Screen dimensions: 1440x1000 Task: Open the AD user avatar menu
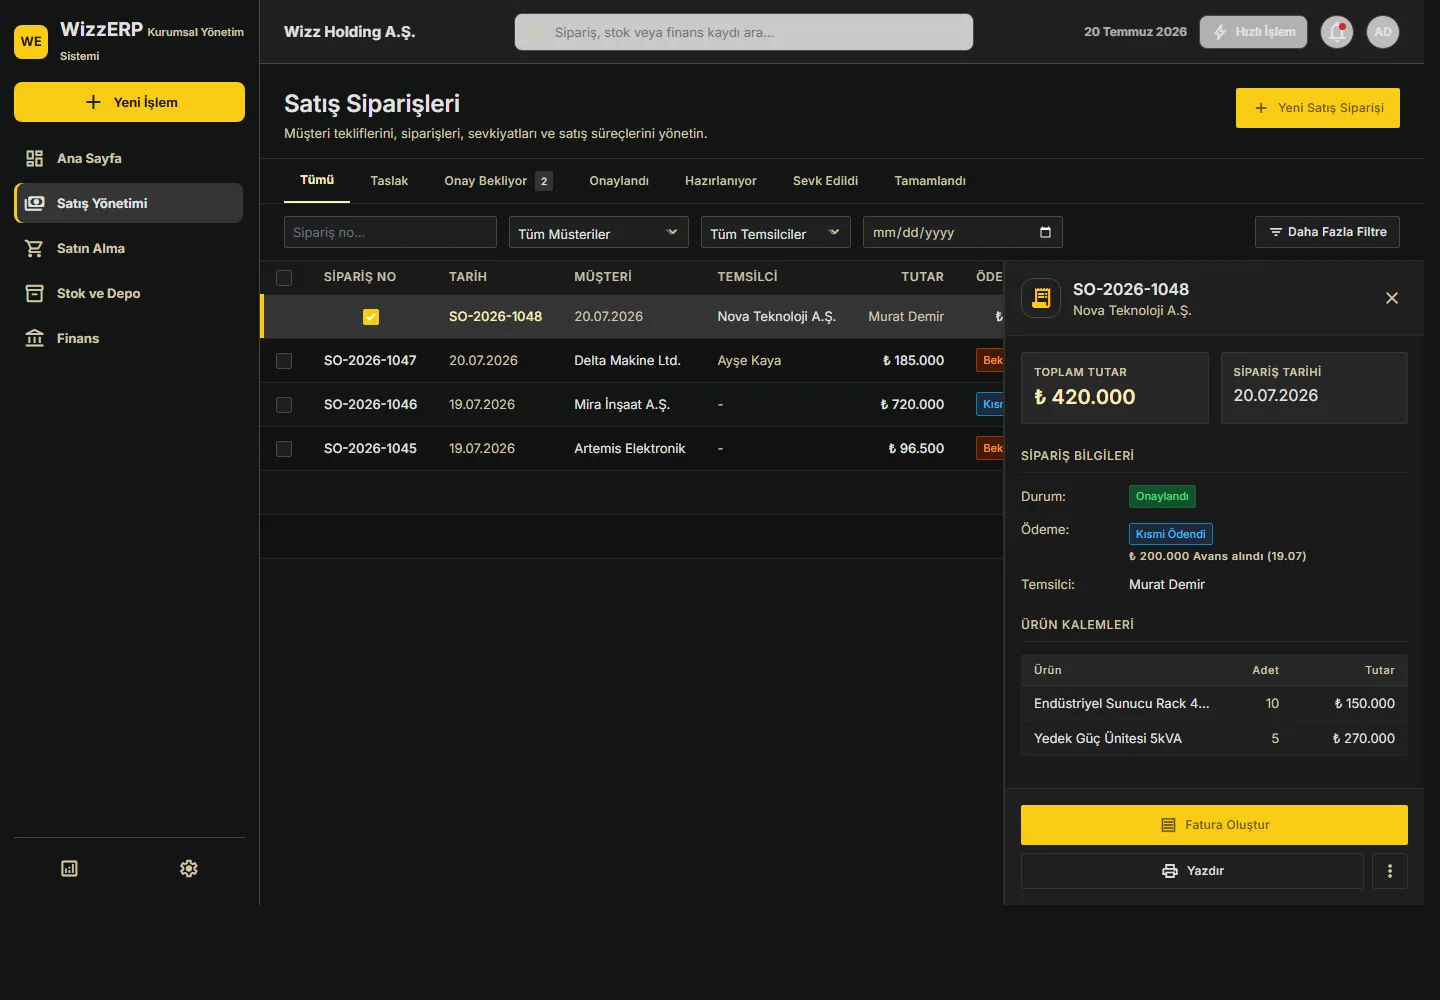(1383, 32)
